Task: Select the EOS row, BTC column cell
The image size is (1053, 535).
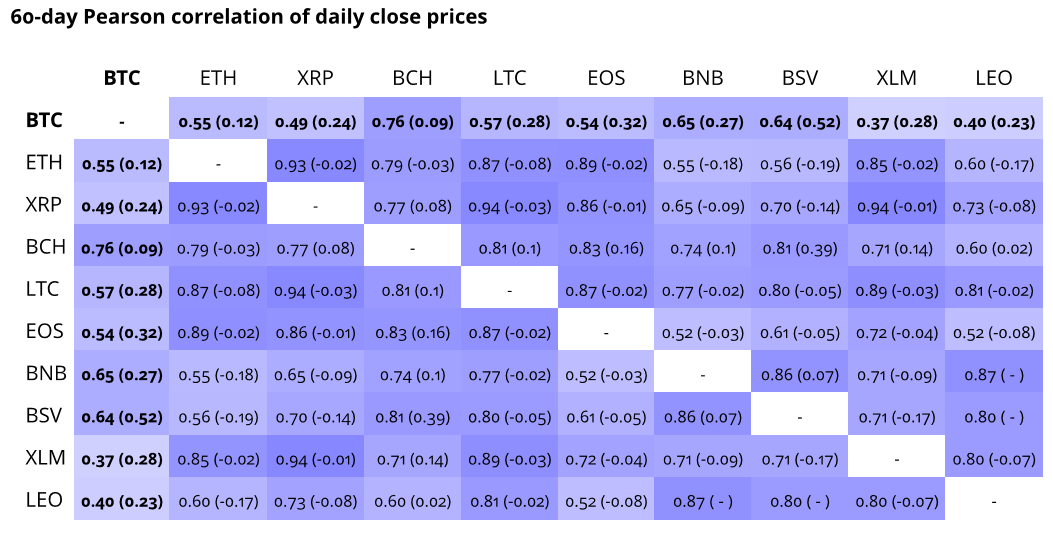Action: (x=122, y=333)
